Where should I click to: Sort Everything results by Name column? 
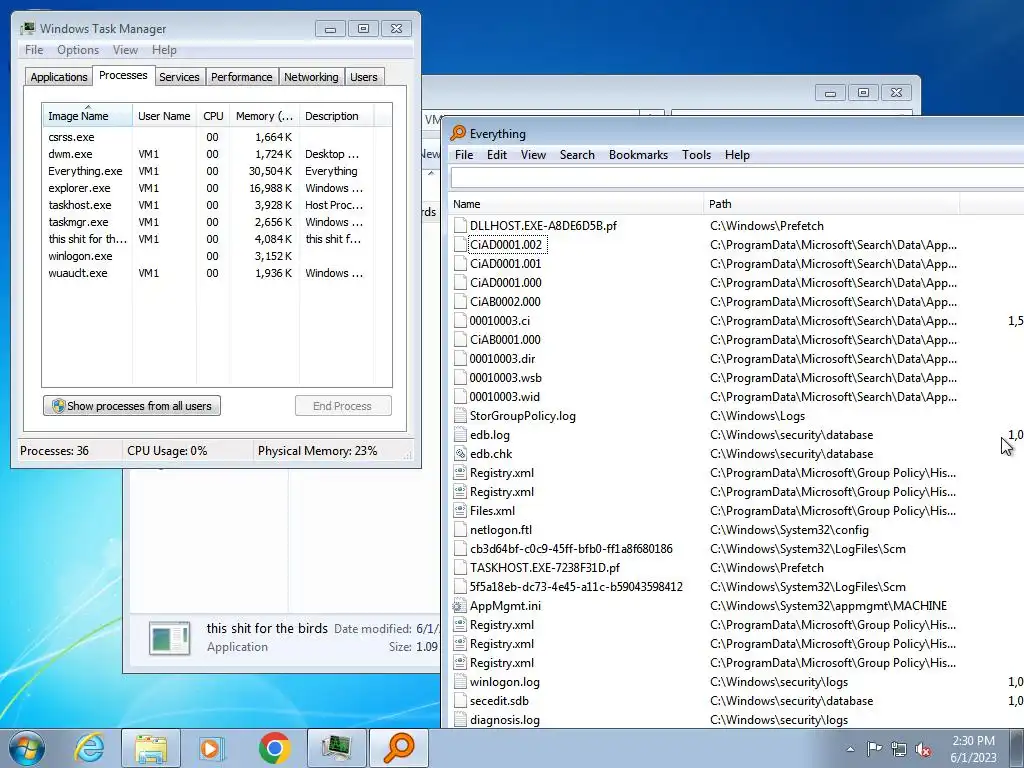(576, 204)
